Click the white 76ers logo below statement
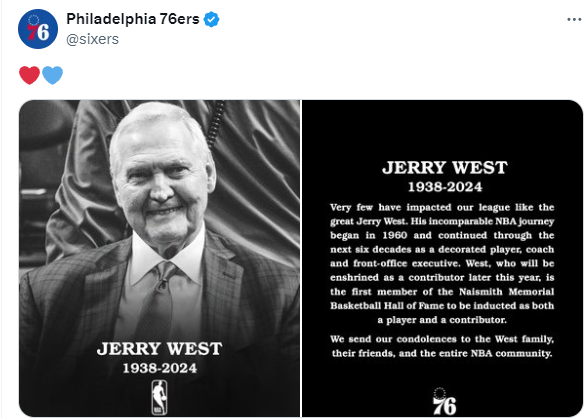Screen dimensions: 585x419 (x=444, y=402)
